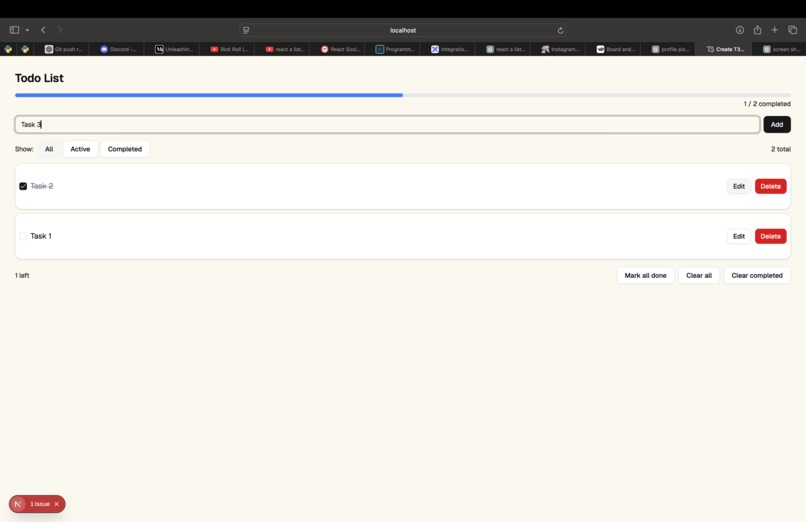Click the '1 left' text
Image resolution: width=806 pixels, height=522 pixels.
coord(22,275)
